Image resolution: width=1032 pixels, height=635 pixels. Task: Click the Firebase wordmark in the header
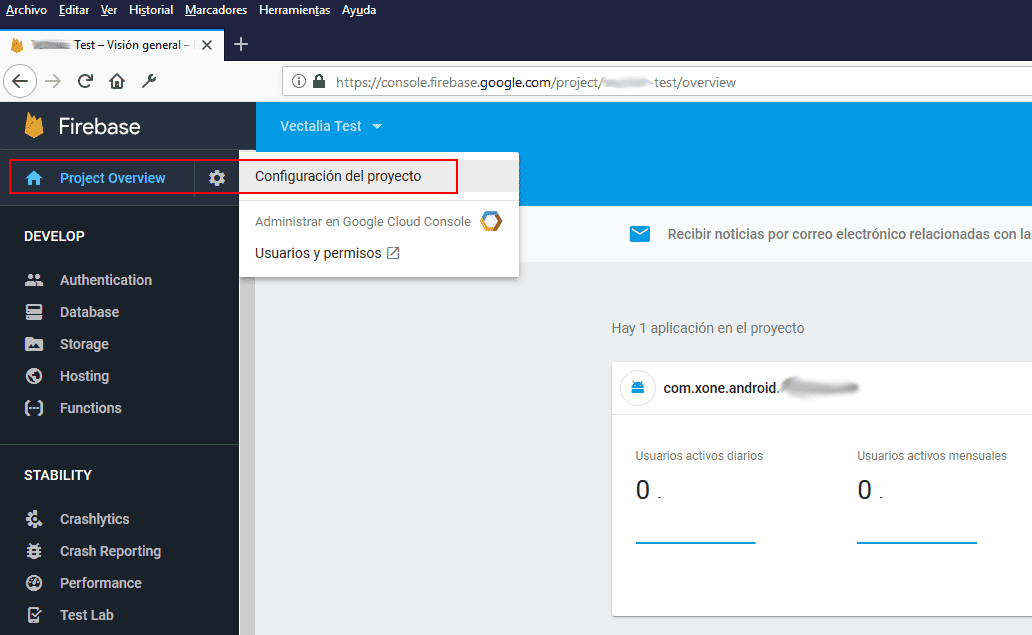[x=99, y=126]
